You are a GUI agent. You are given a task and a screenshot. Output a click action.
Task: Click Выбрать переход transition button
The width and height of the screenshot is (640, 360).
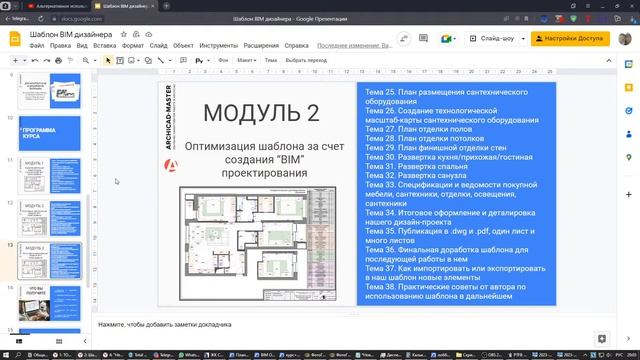[x=306, y=60]
